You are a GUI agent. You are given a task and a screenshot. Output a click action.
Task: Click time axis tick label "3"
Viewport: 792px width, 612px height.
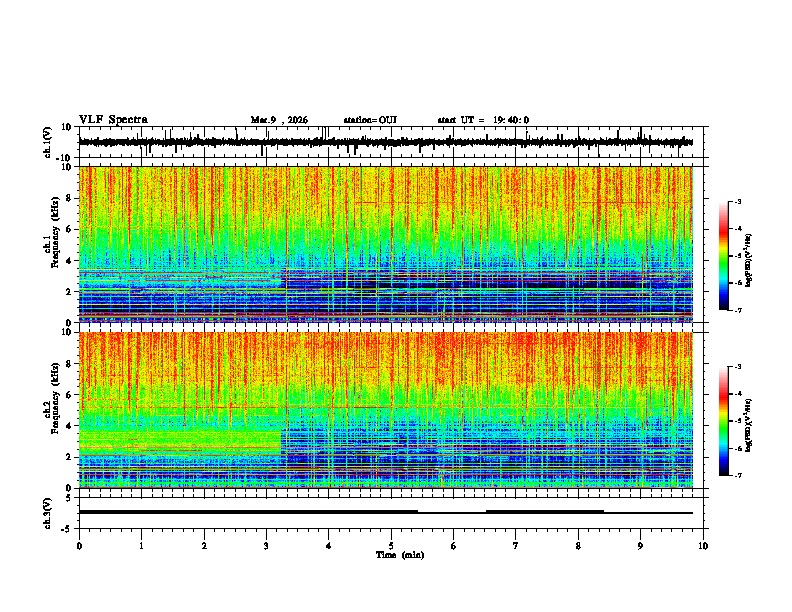point(266,546)
